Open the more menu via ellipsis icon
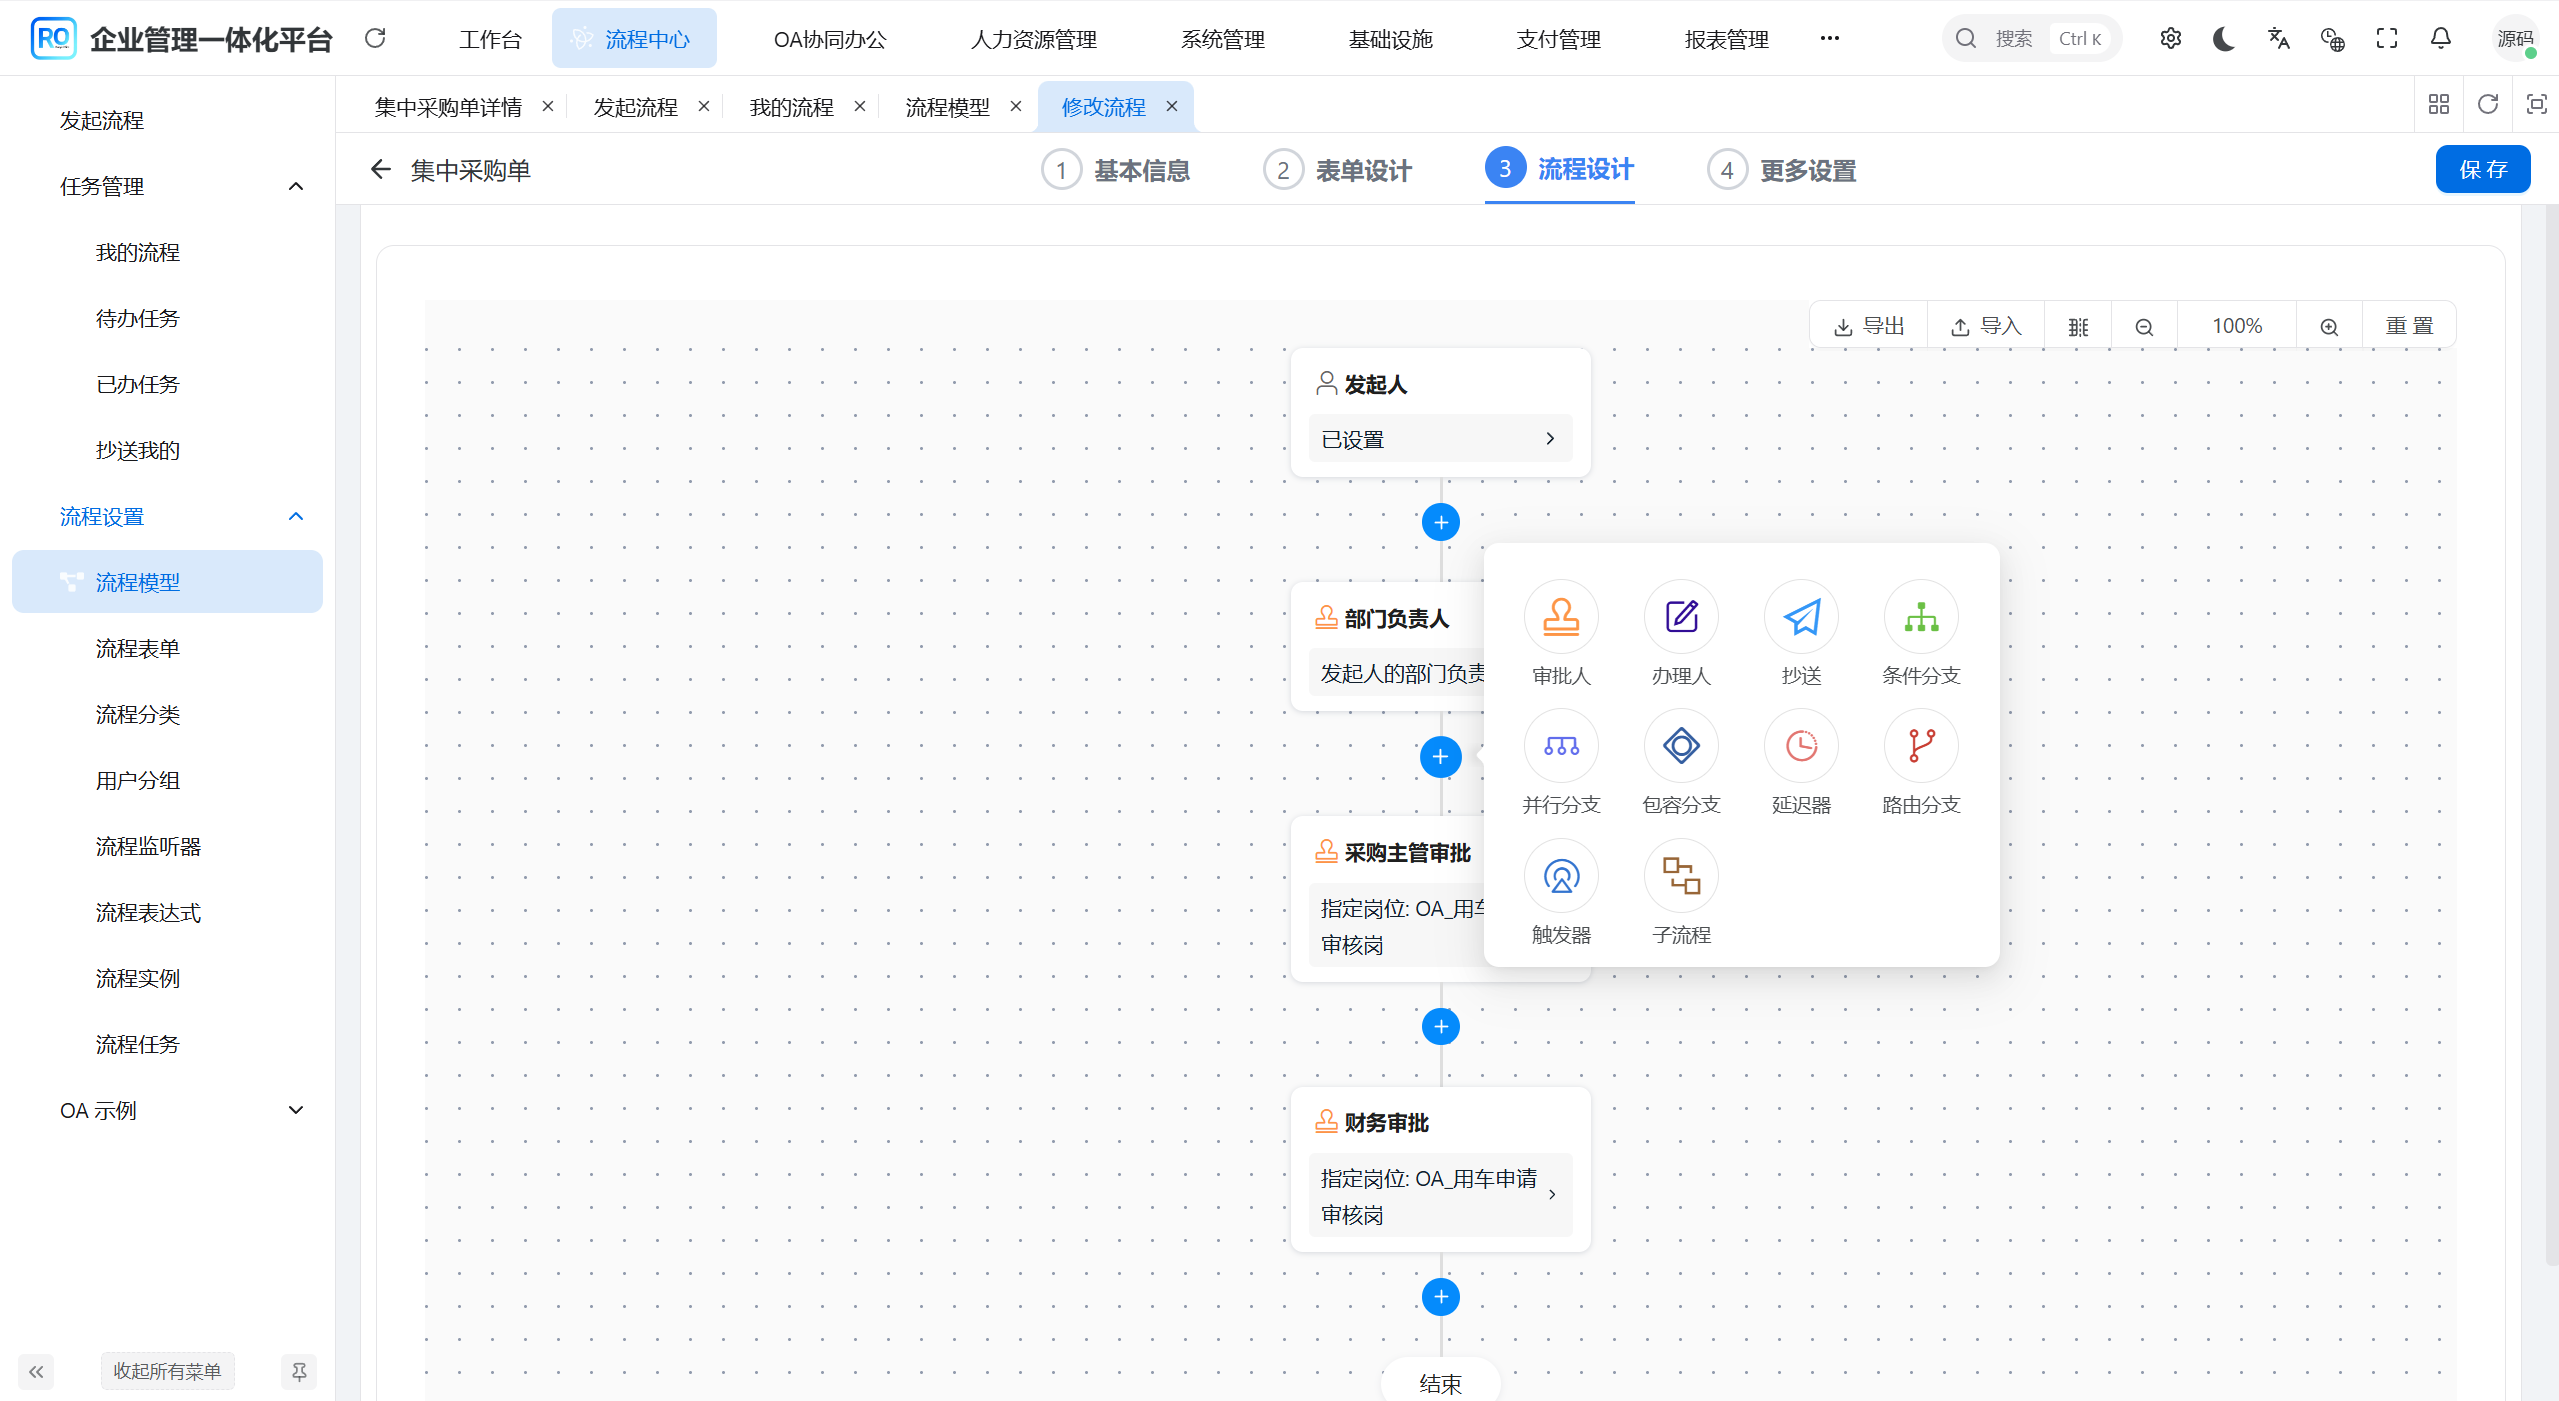Image resolution: width=2559 pixels, height=1401 pixels. click(1829, 38)
